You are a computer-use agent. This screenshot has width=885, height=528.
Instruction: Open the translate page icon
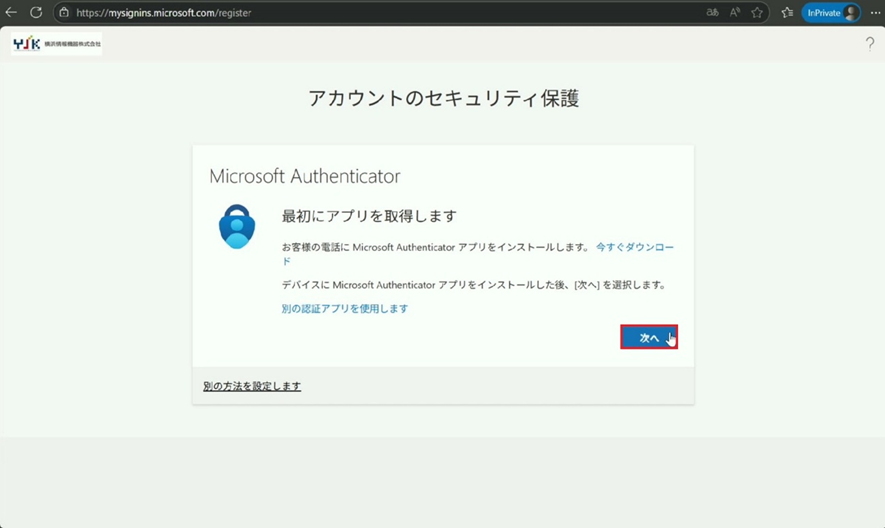(x=712, y=13)
